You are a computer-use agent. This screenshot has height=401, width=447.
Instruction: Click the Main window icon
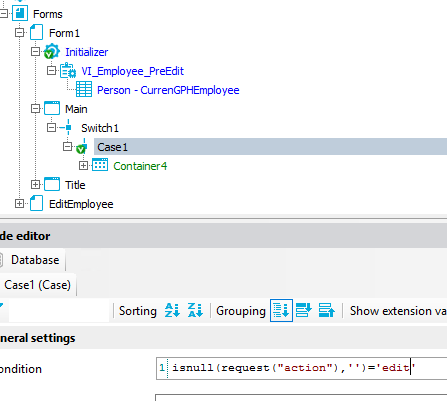coord(52,108)
